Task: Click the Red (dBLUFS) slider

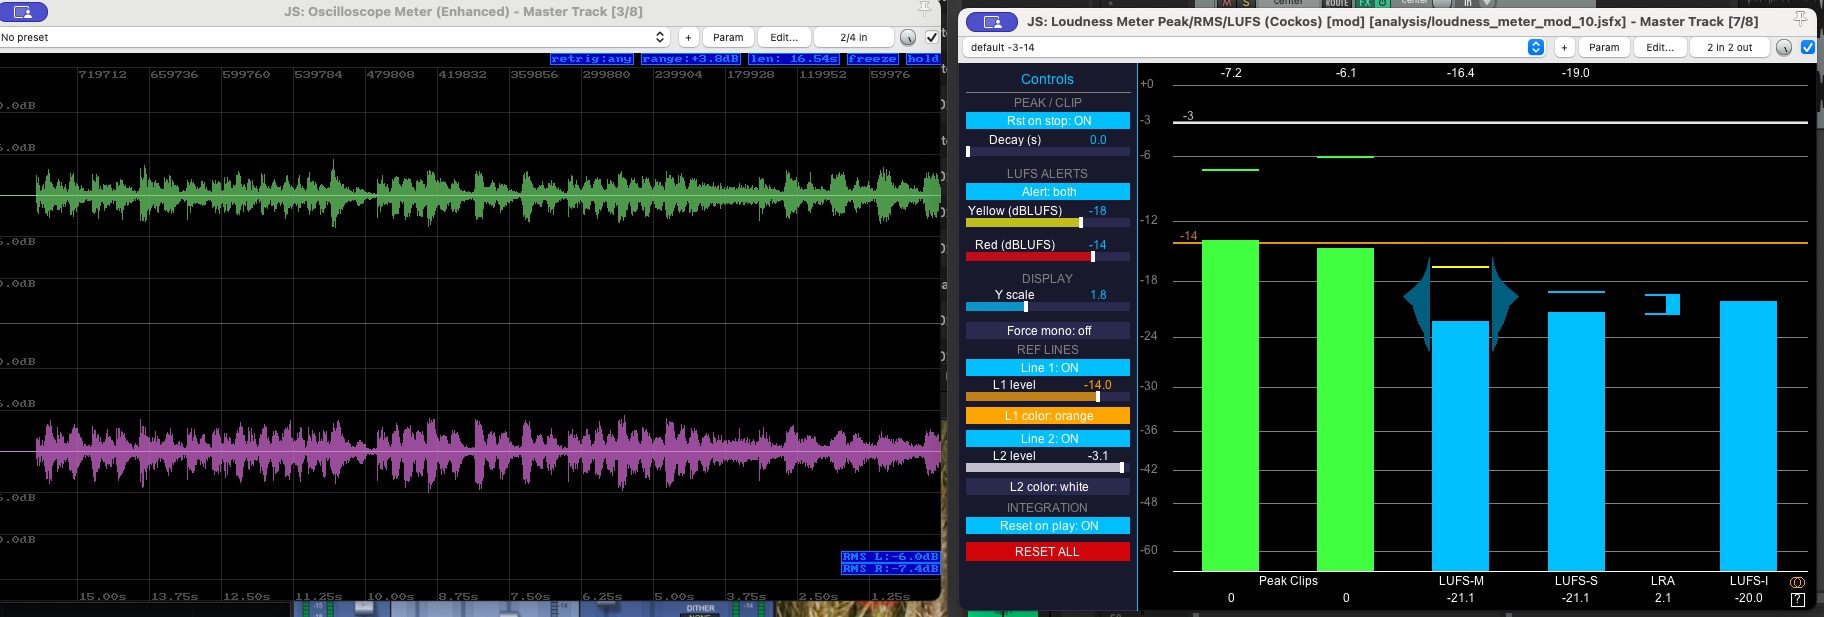Action: (x=1048, y=257)
